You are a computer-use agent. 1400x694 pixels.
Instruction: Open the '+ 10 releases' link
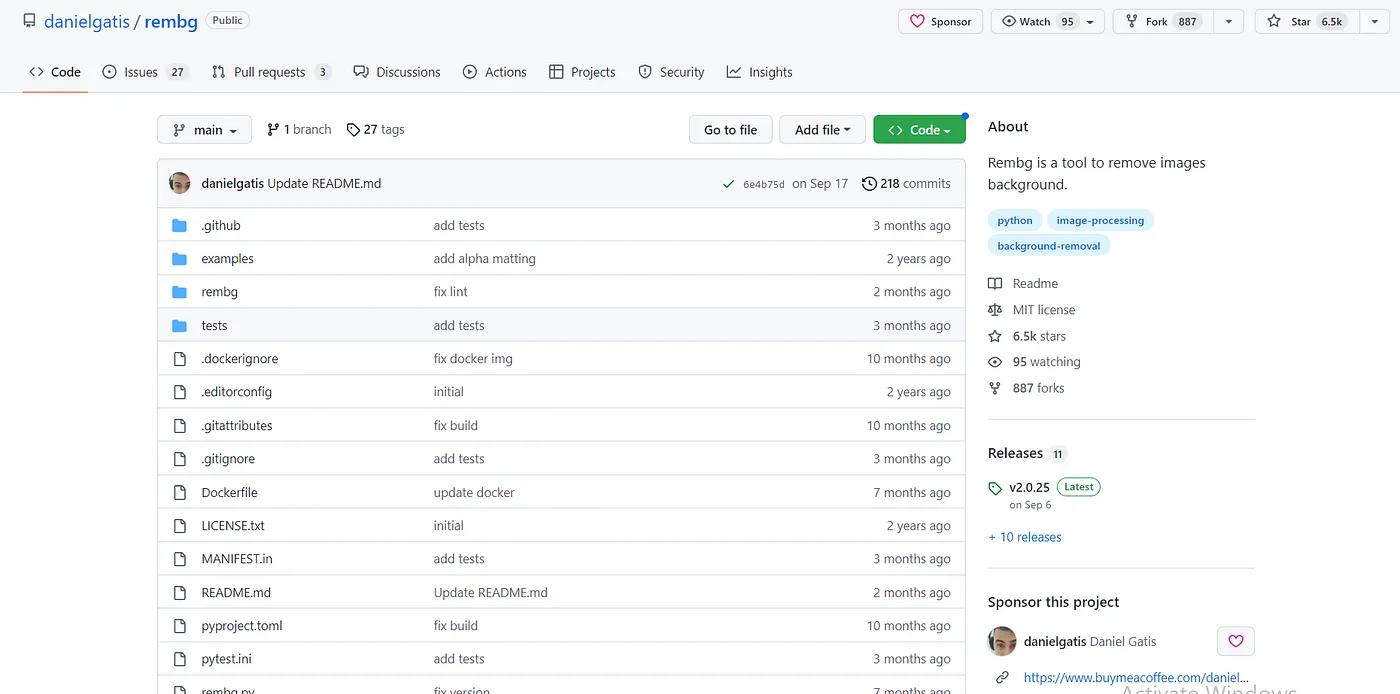[x=1025, y=537]
